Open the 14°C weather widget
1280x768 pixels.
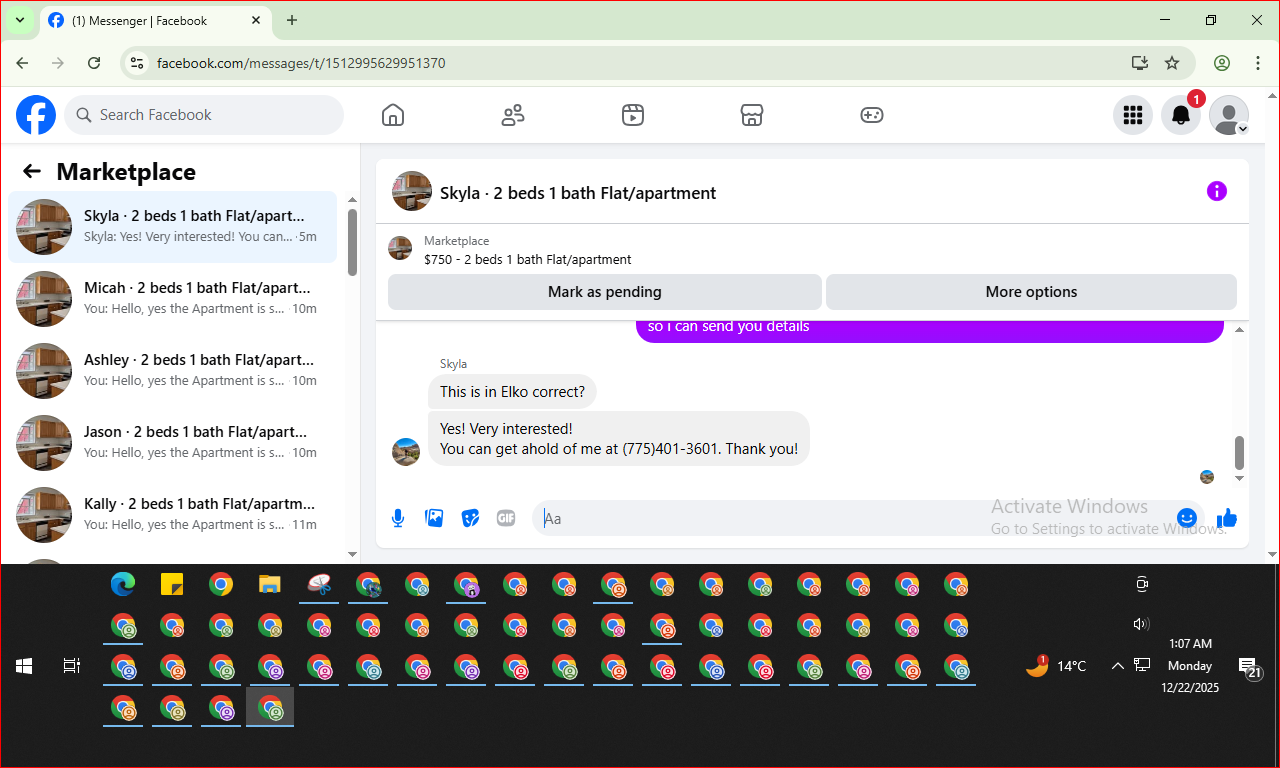click(x=1056, y=665)
